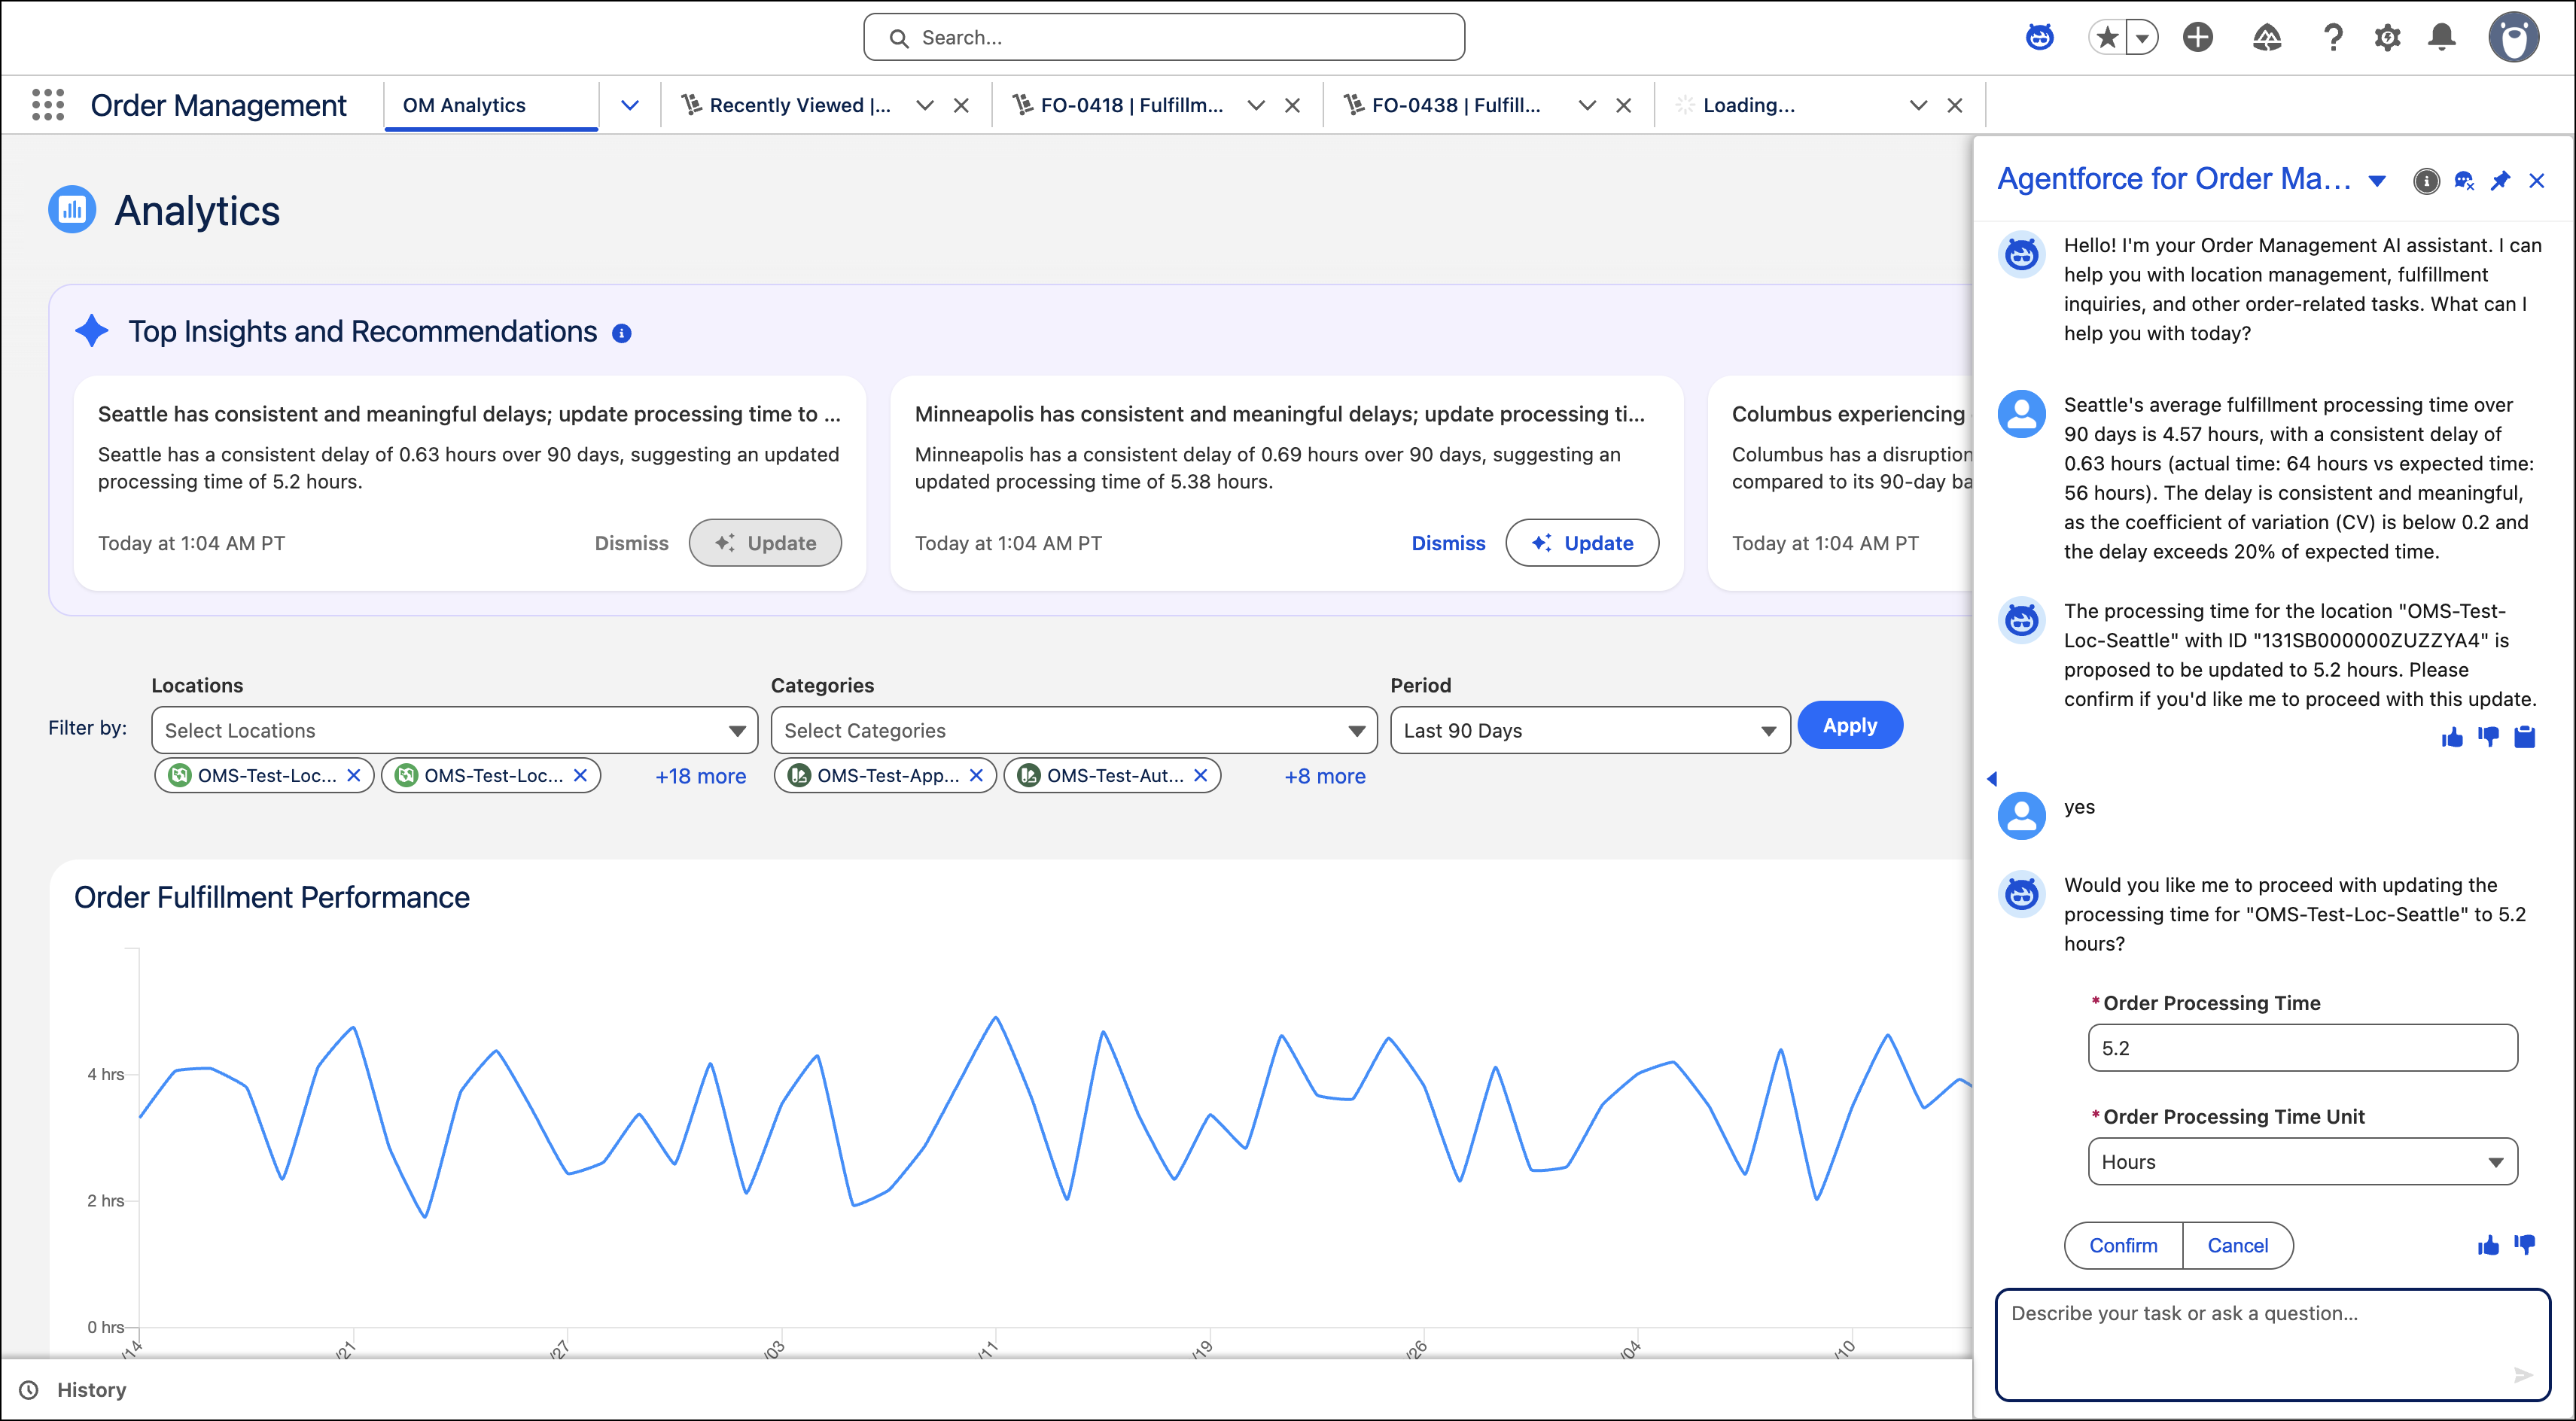Close the FO-0438 tab
This screenshot has width=2576, height=1421.
pyautogui.click(x=1623, y=105)
